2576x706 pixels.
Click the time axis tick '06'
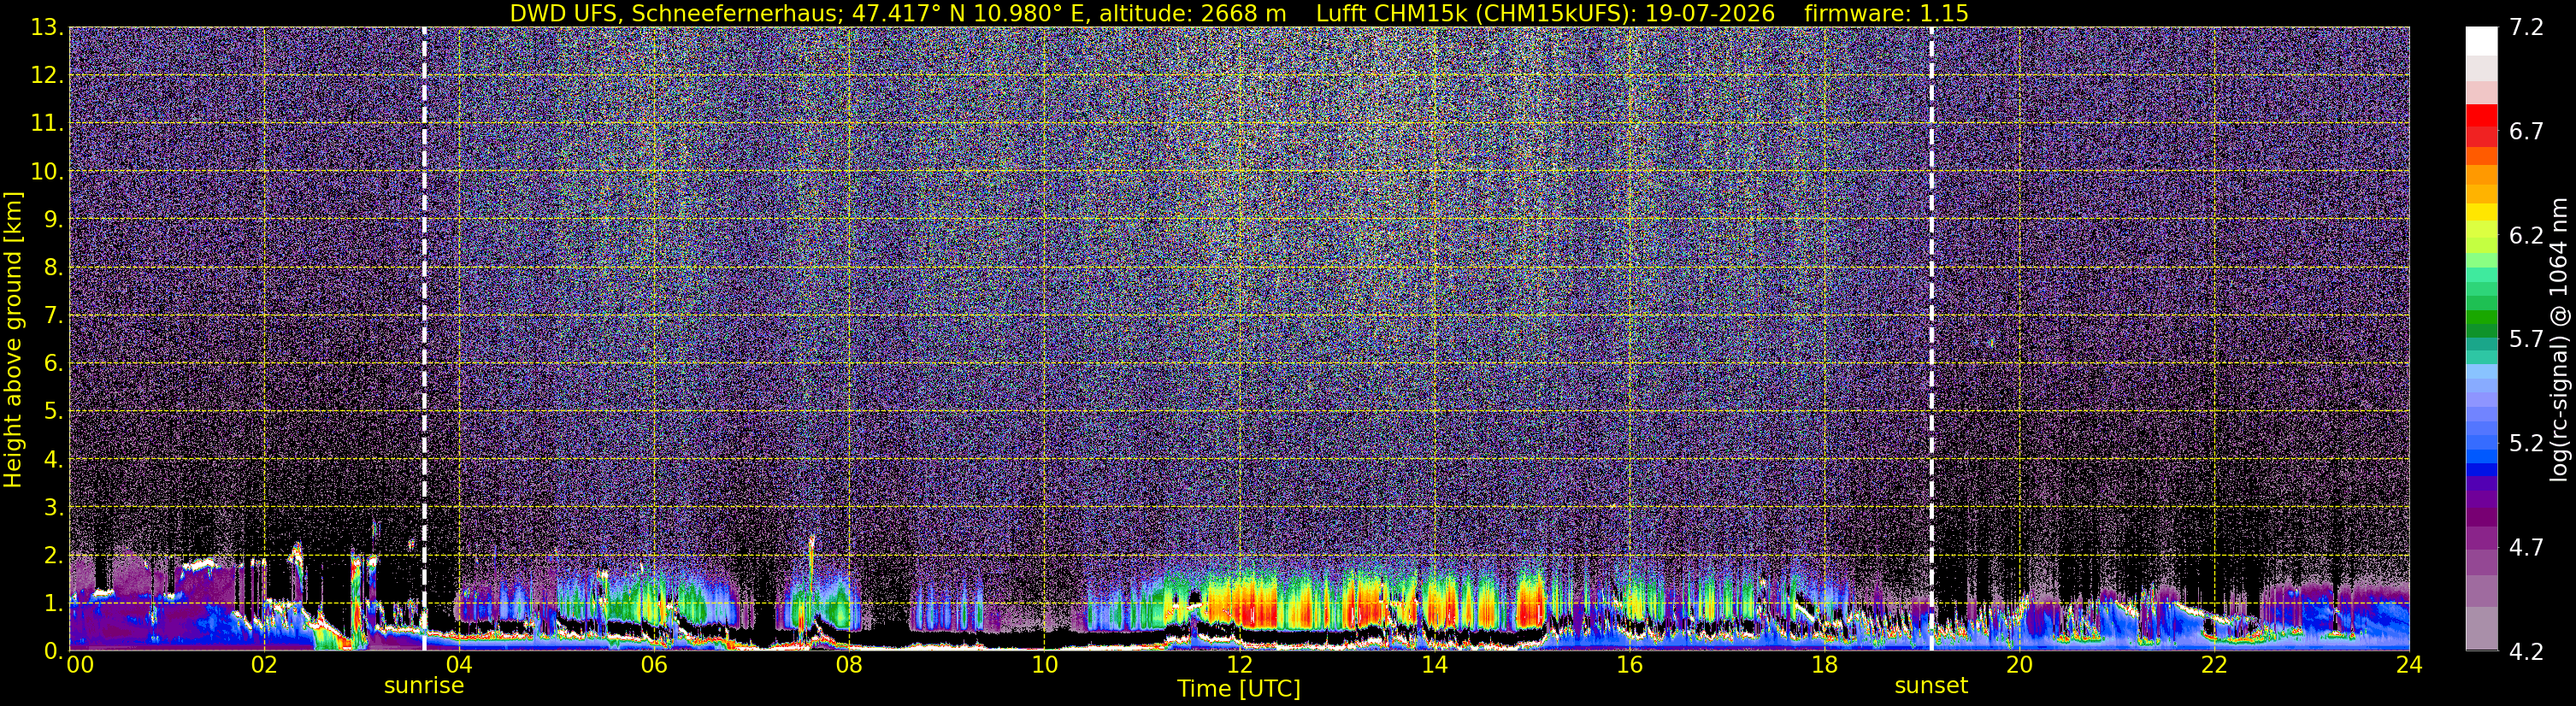tap(653, 666)
